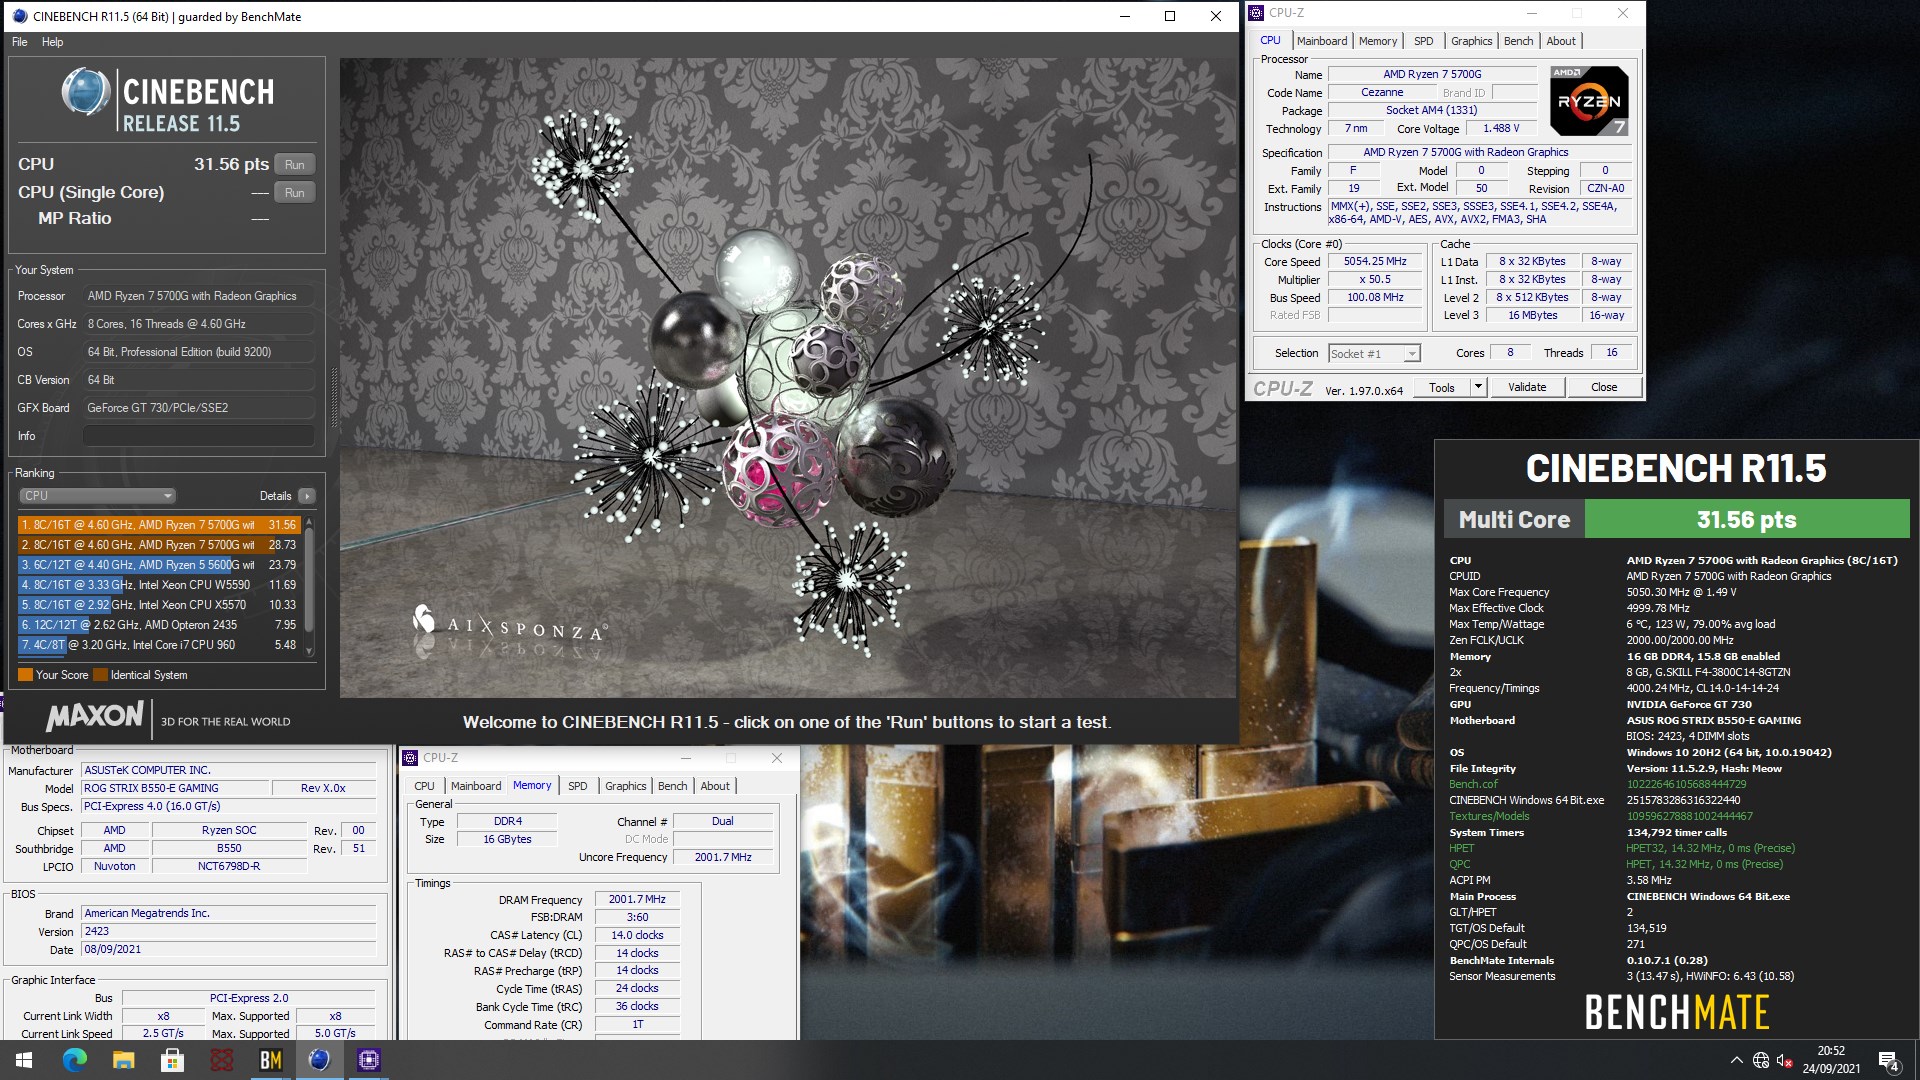
Task: Switch to Bench tab in lower CPU-Z
Action: [673, 786]
